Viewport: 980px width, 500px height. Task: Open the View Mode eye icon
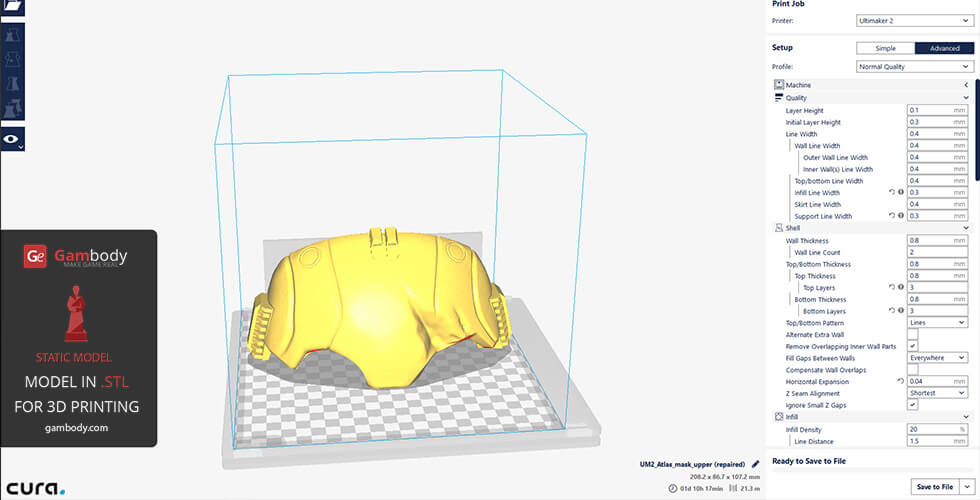11,140
